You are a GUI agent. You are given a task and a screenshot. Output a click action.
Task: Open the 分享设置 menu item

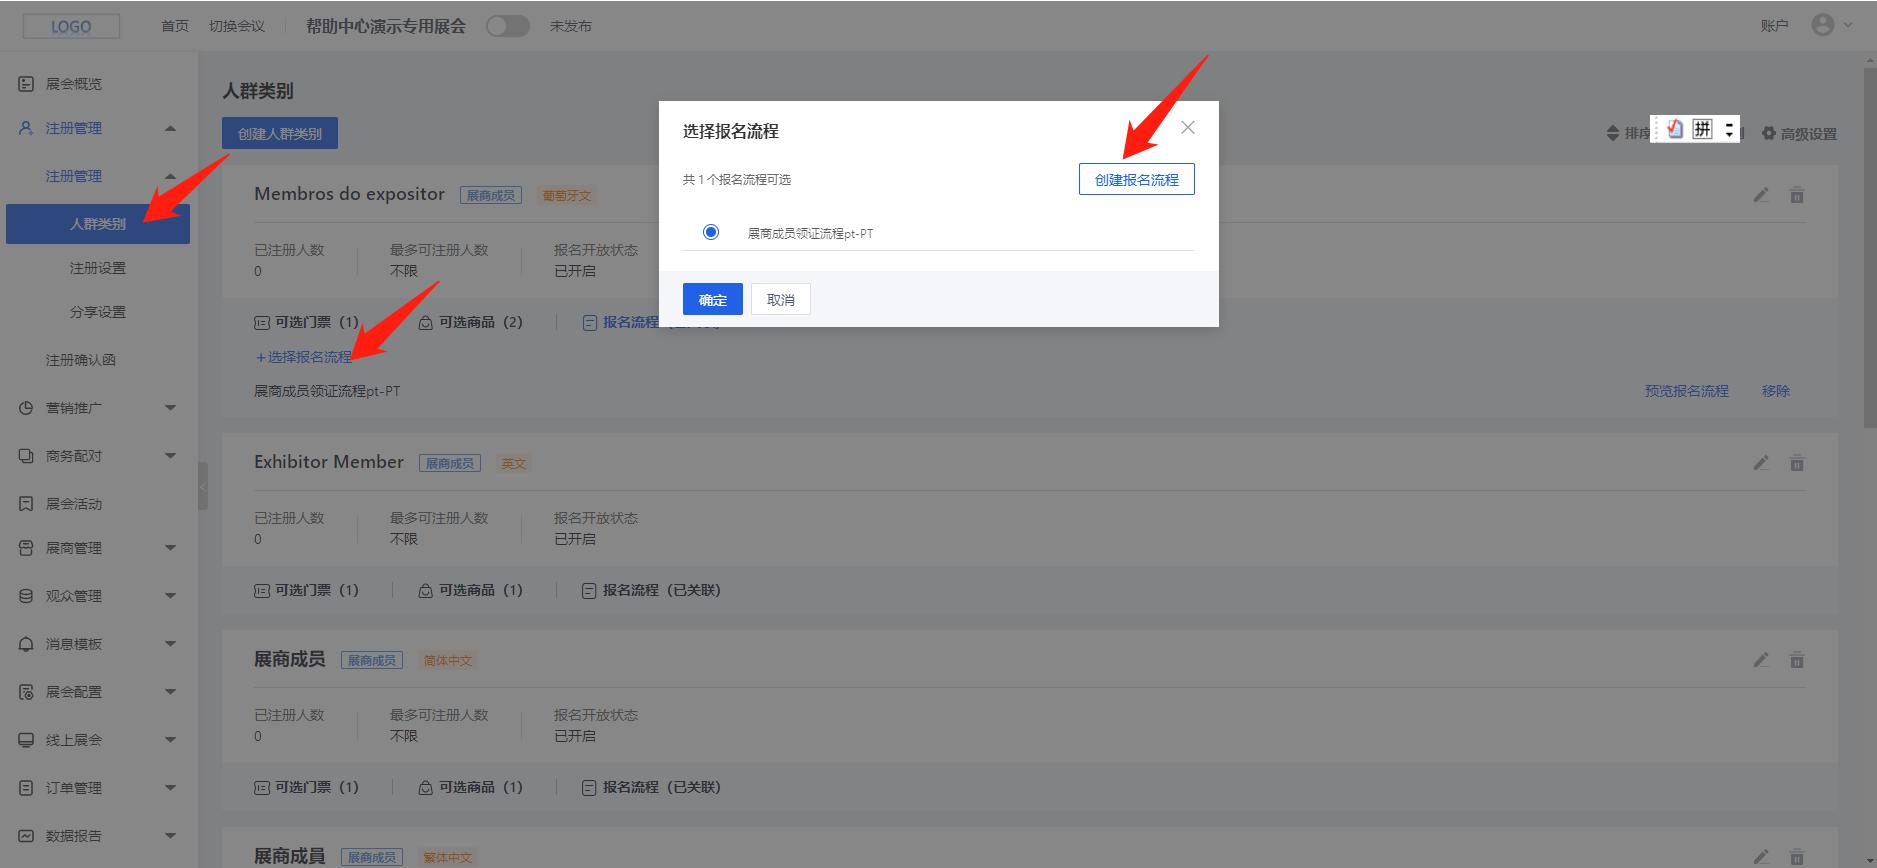98,312
